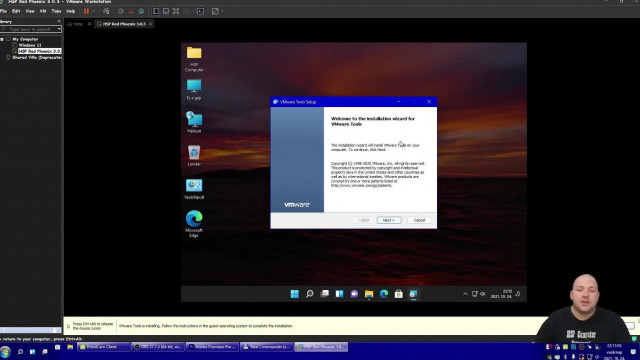
Task: Switch to Total Commander in host taskbar
Action: pos(267,347)
